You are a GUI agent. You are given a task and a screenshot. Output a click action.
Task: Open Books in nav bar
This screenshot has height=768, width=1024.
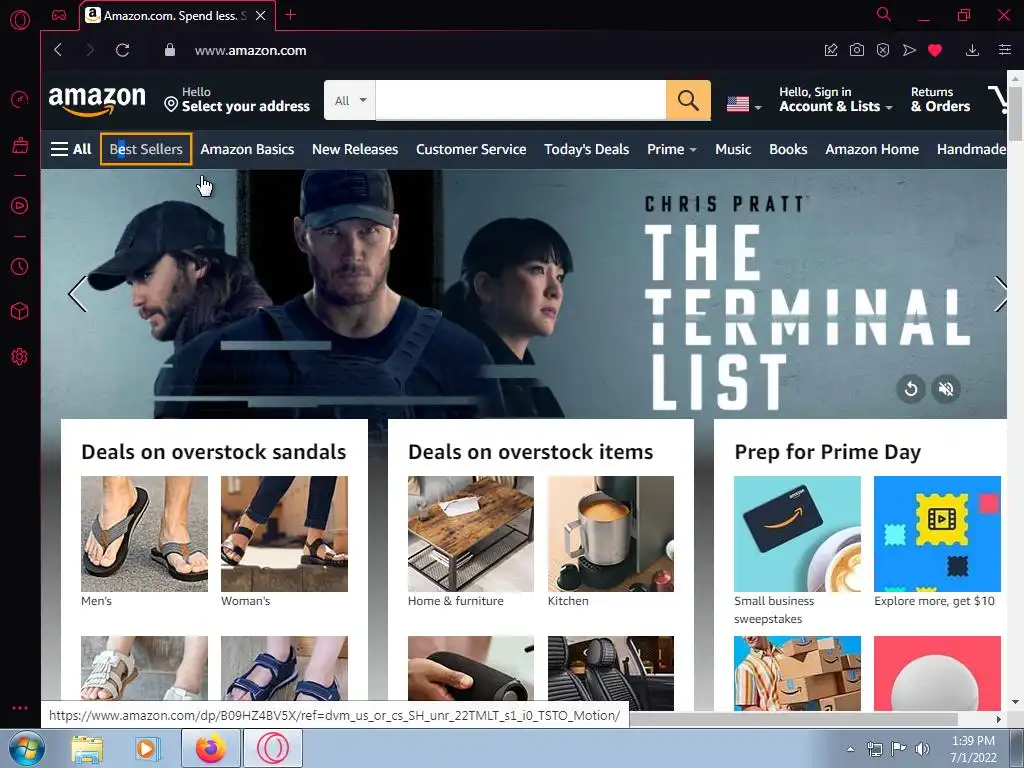(788, 150)
